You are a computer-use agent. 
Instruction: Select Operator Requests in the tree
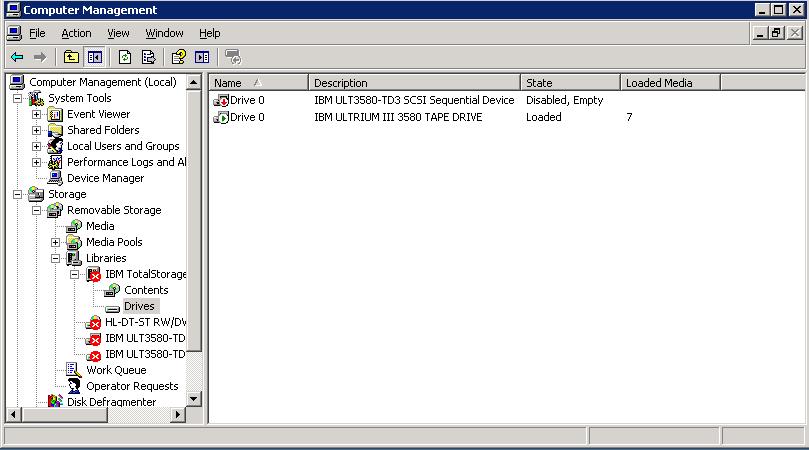click(131, 386)
